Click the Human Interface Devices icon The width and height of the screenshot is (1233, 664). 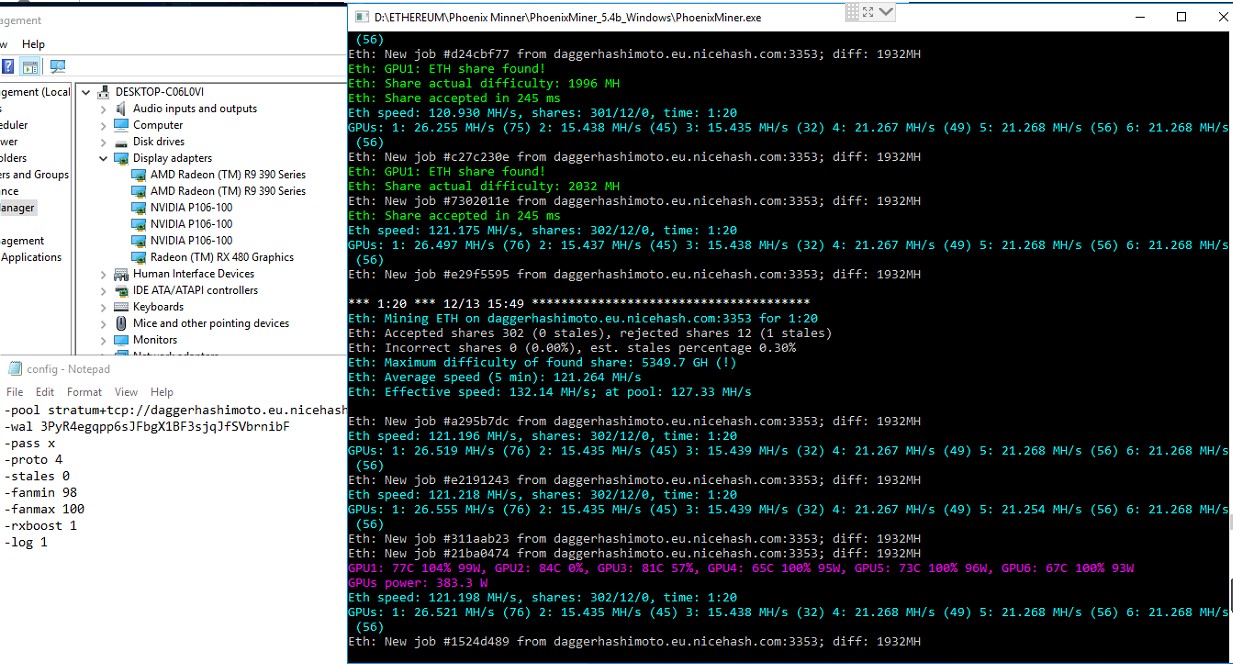tap(121, 274)
